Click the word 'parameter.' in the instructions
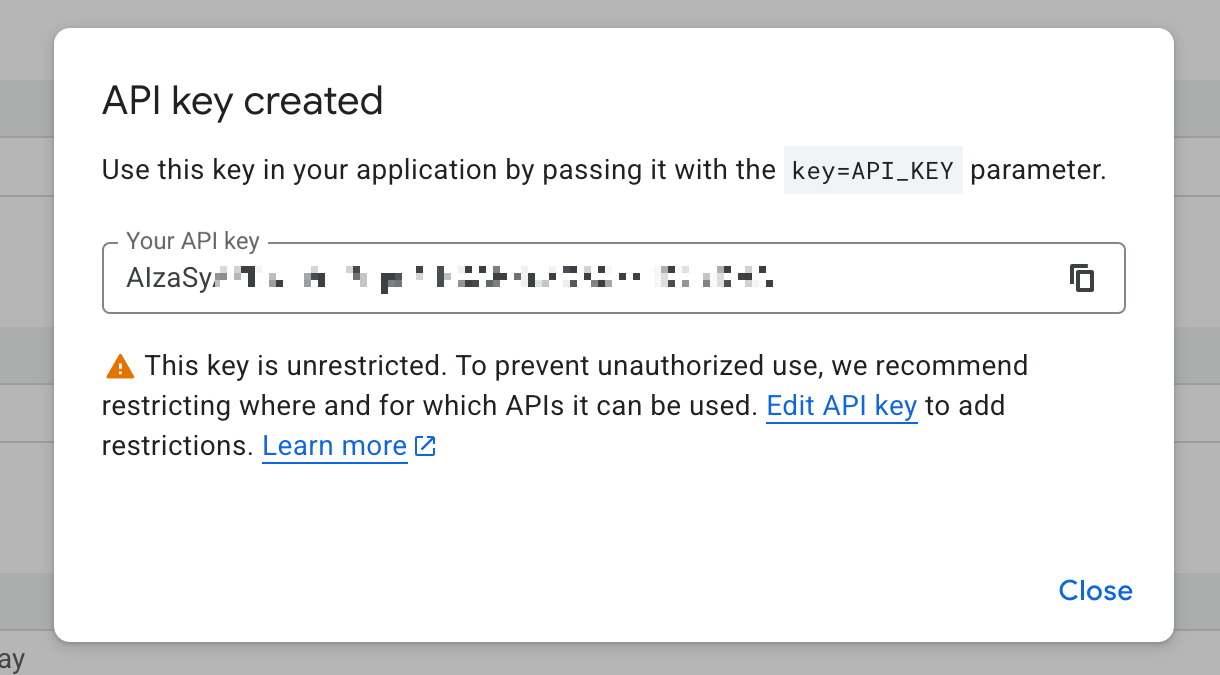 click(1037, 170)
